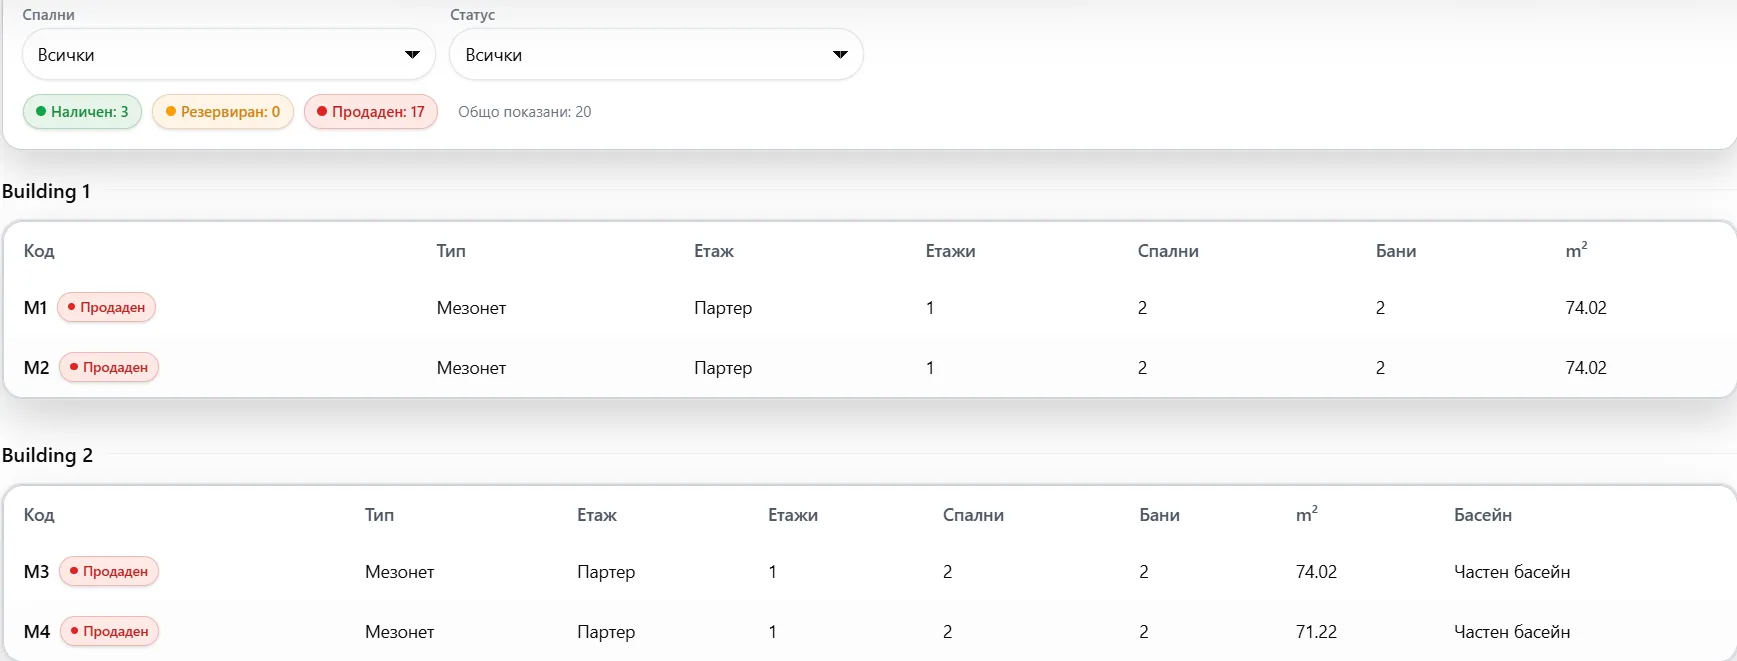The height and width of the screenshot is (661, 1737).
Task: Toggle the Продаден: 17 filter chip
Action: tap(371, 112)
